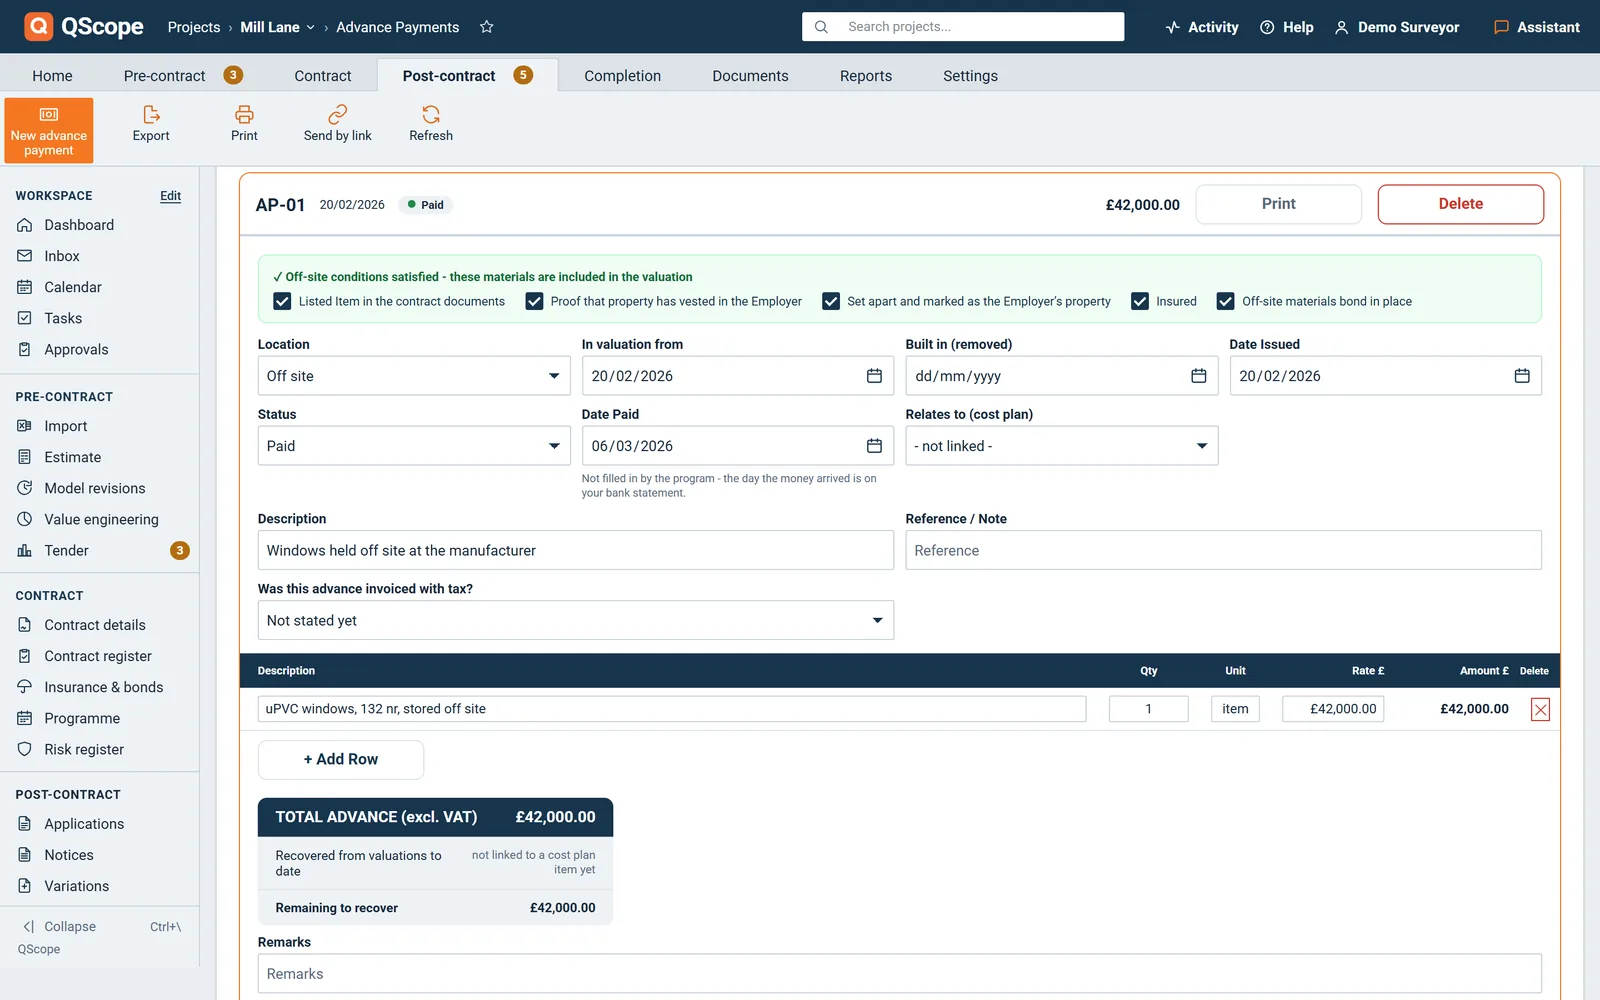Uncheck Proof that property has vested
The width and height of the screenshot is (1600, 1000).
[534, 301]
